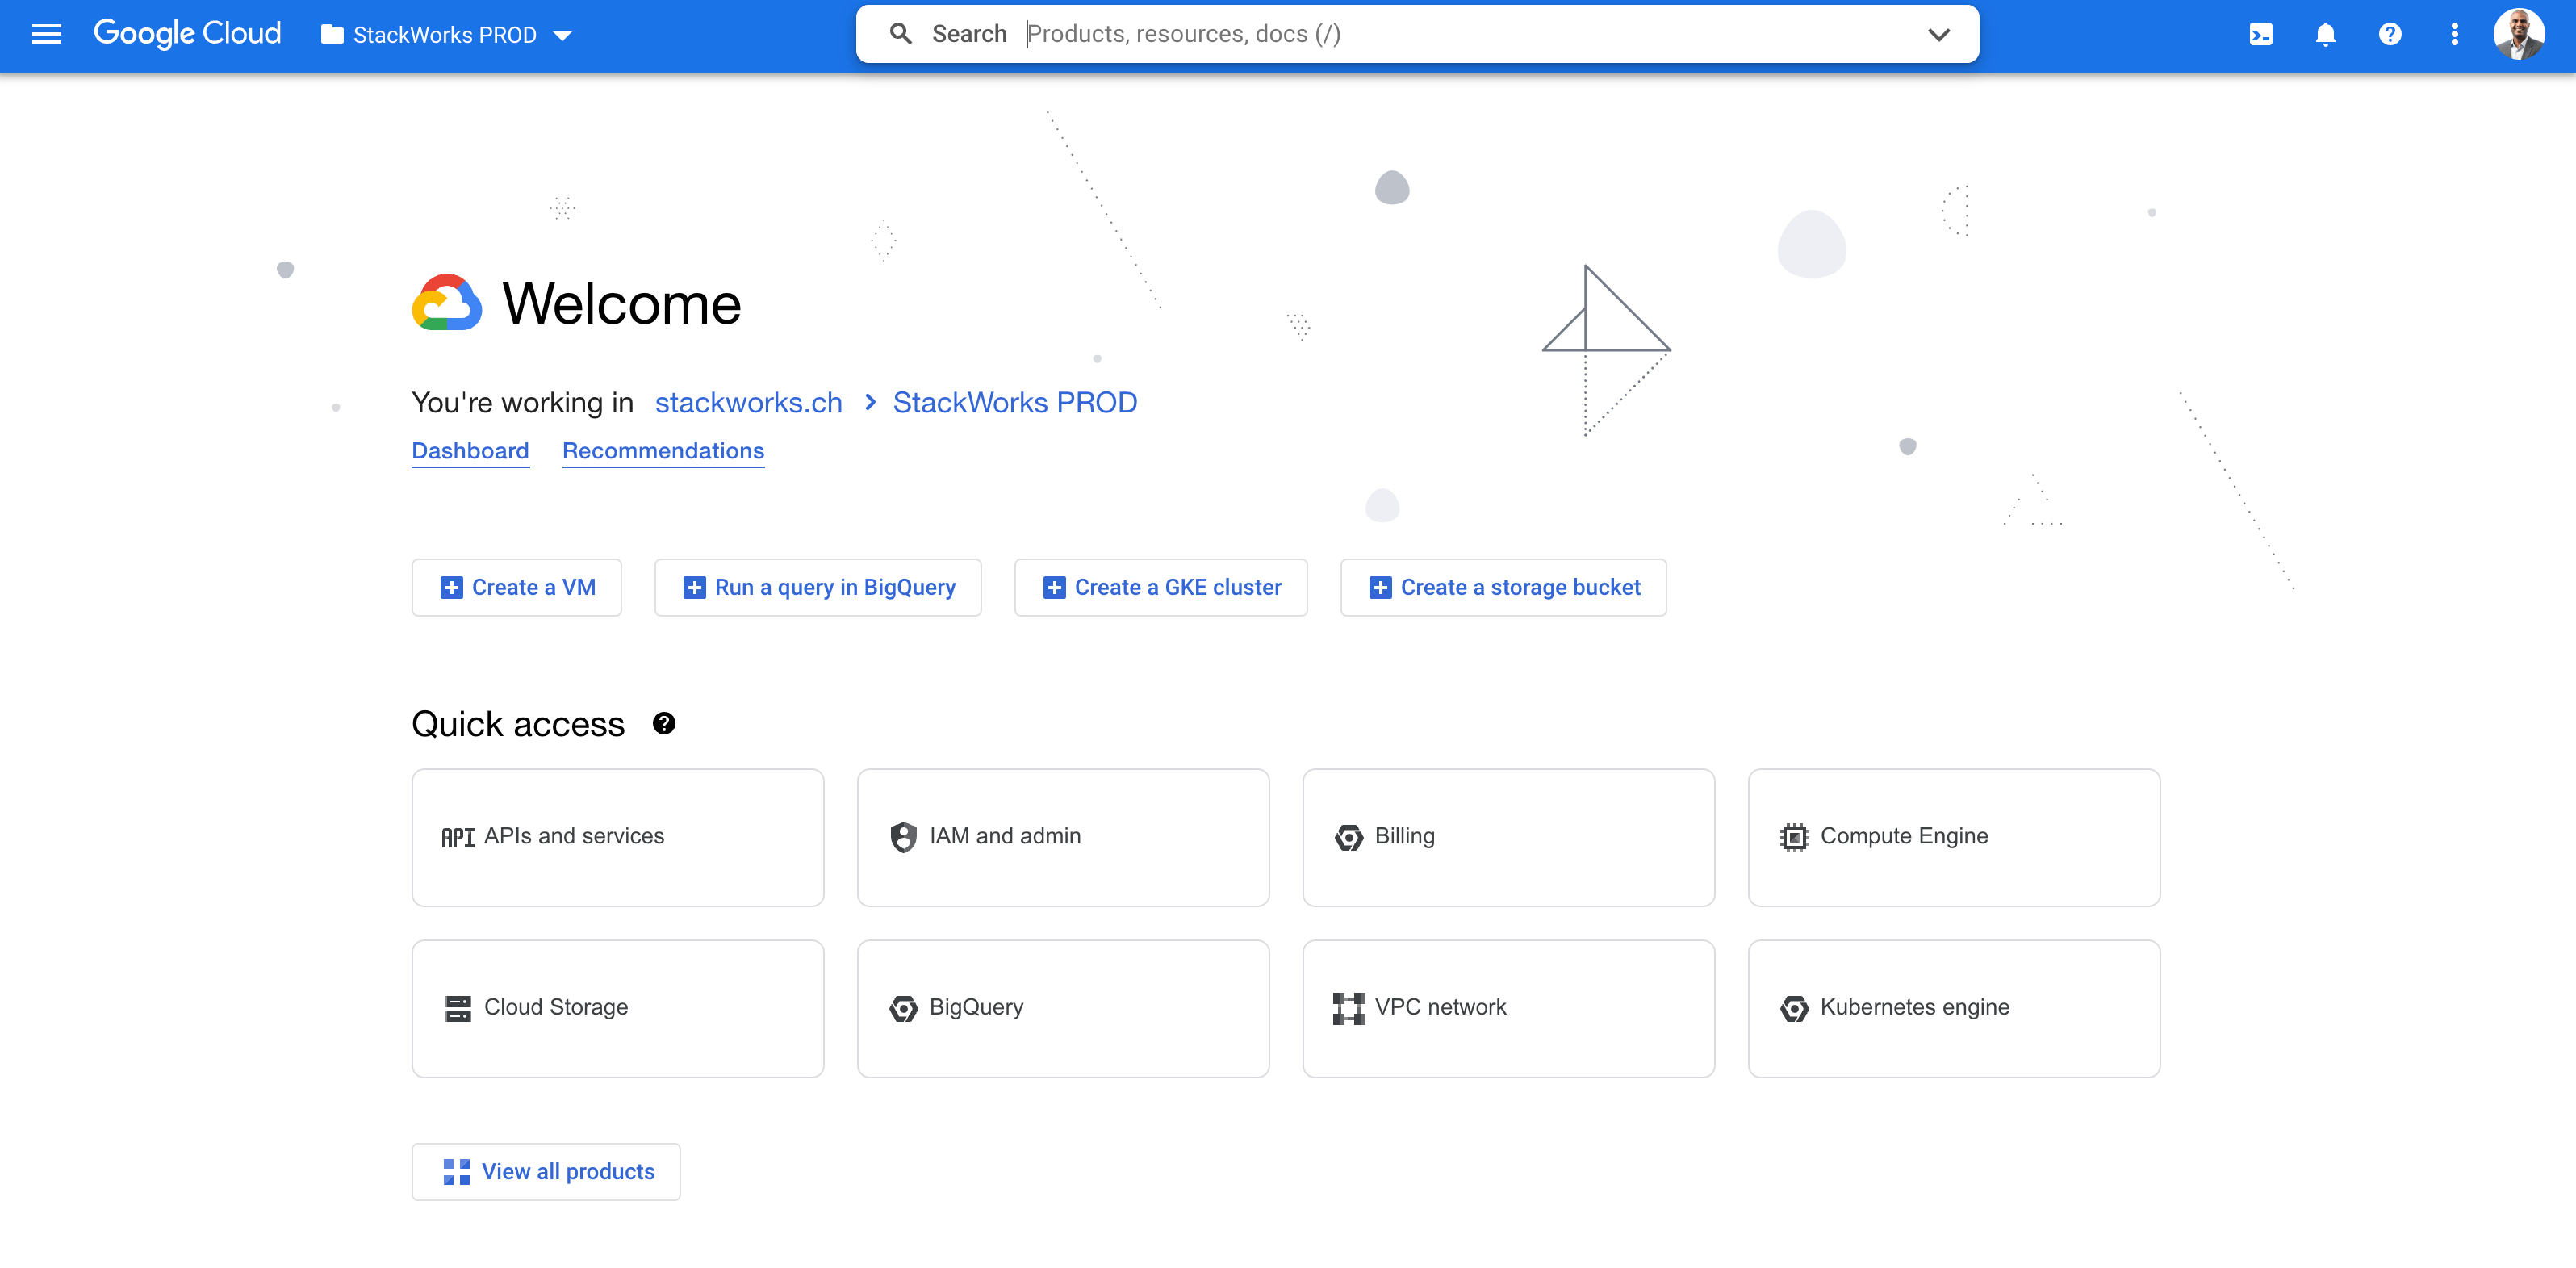Click the Quick access help icon
Image resolution: width=2576 pixels, height=1268 pixels.
(664, 723)
